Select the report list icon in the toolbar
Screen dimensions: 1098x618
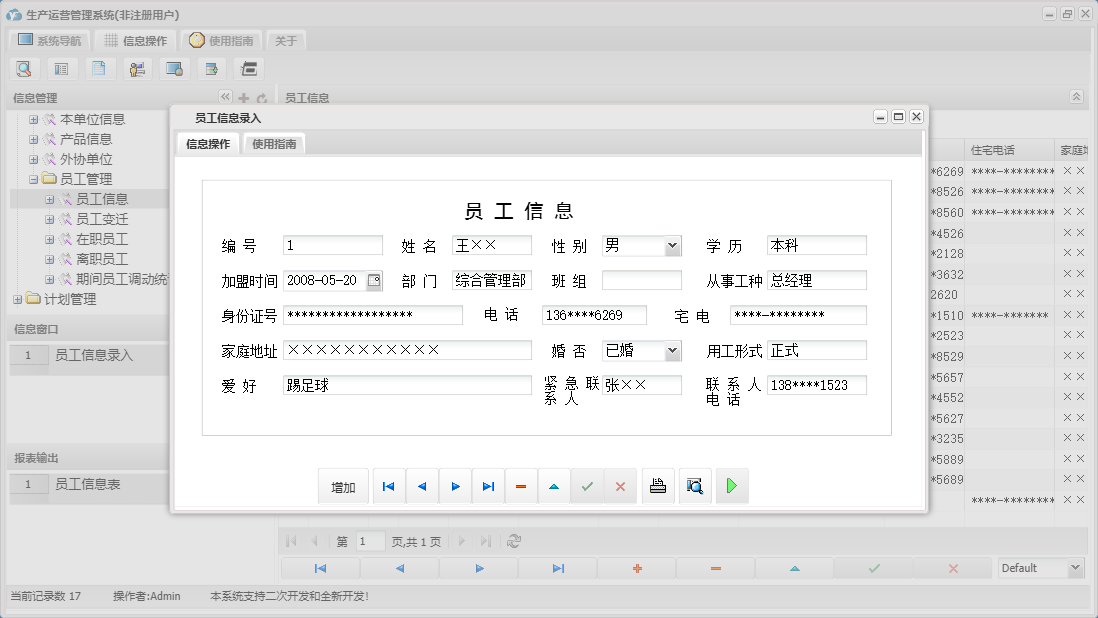(61, 68)
